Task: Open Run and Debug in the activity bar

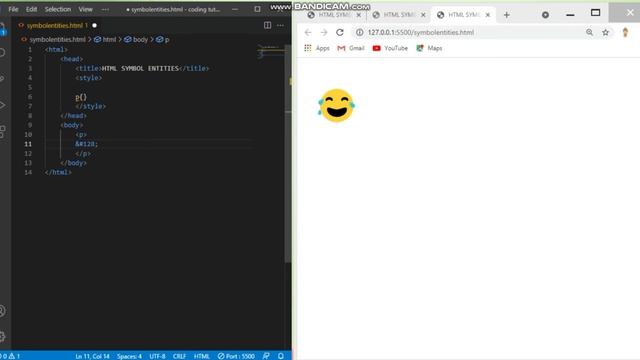Action: tap(2, 105)
